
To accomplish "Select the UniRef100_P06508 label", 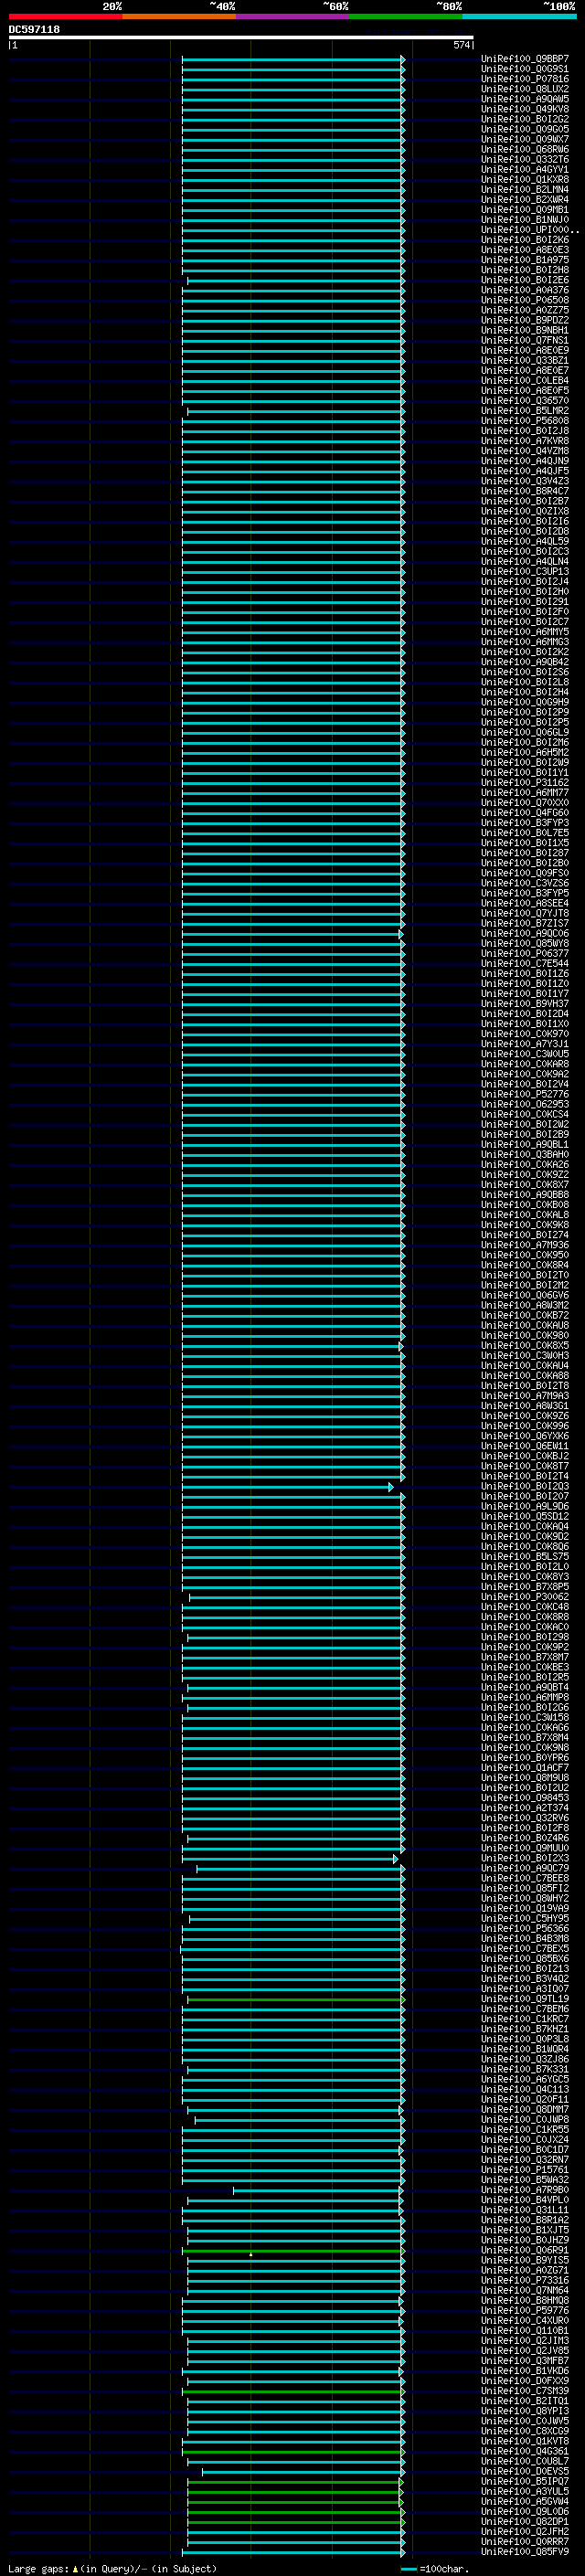I will [x=525, y=300].
